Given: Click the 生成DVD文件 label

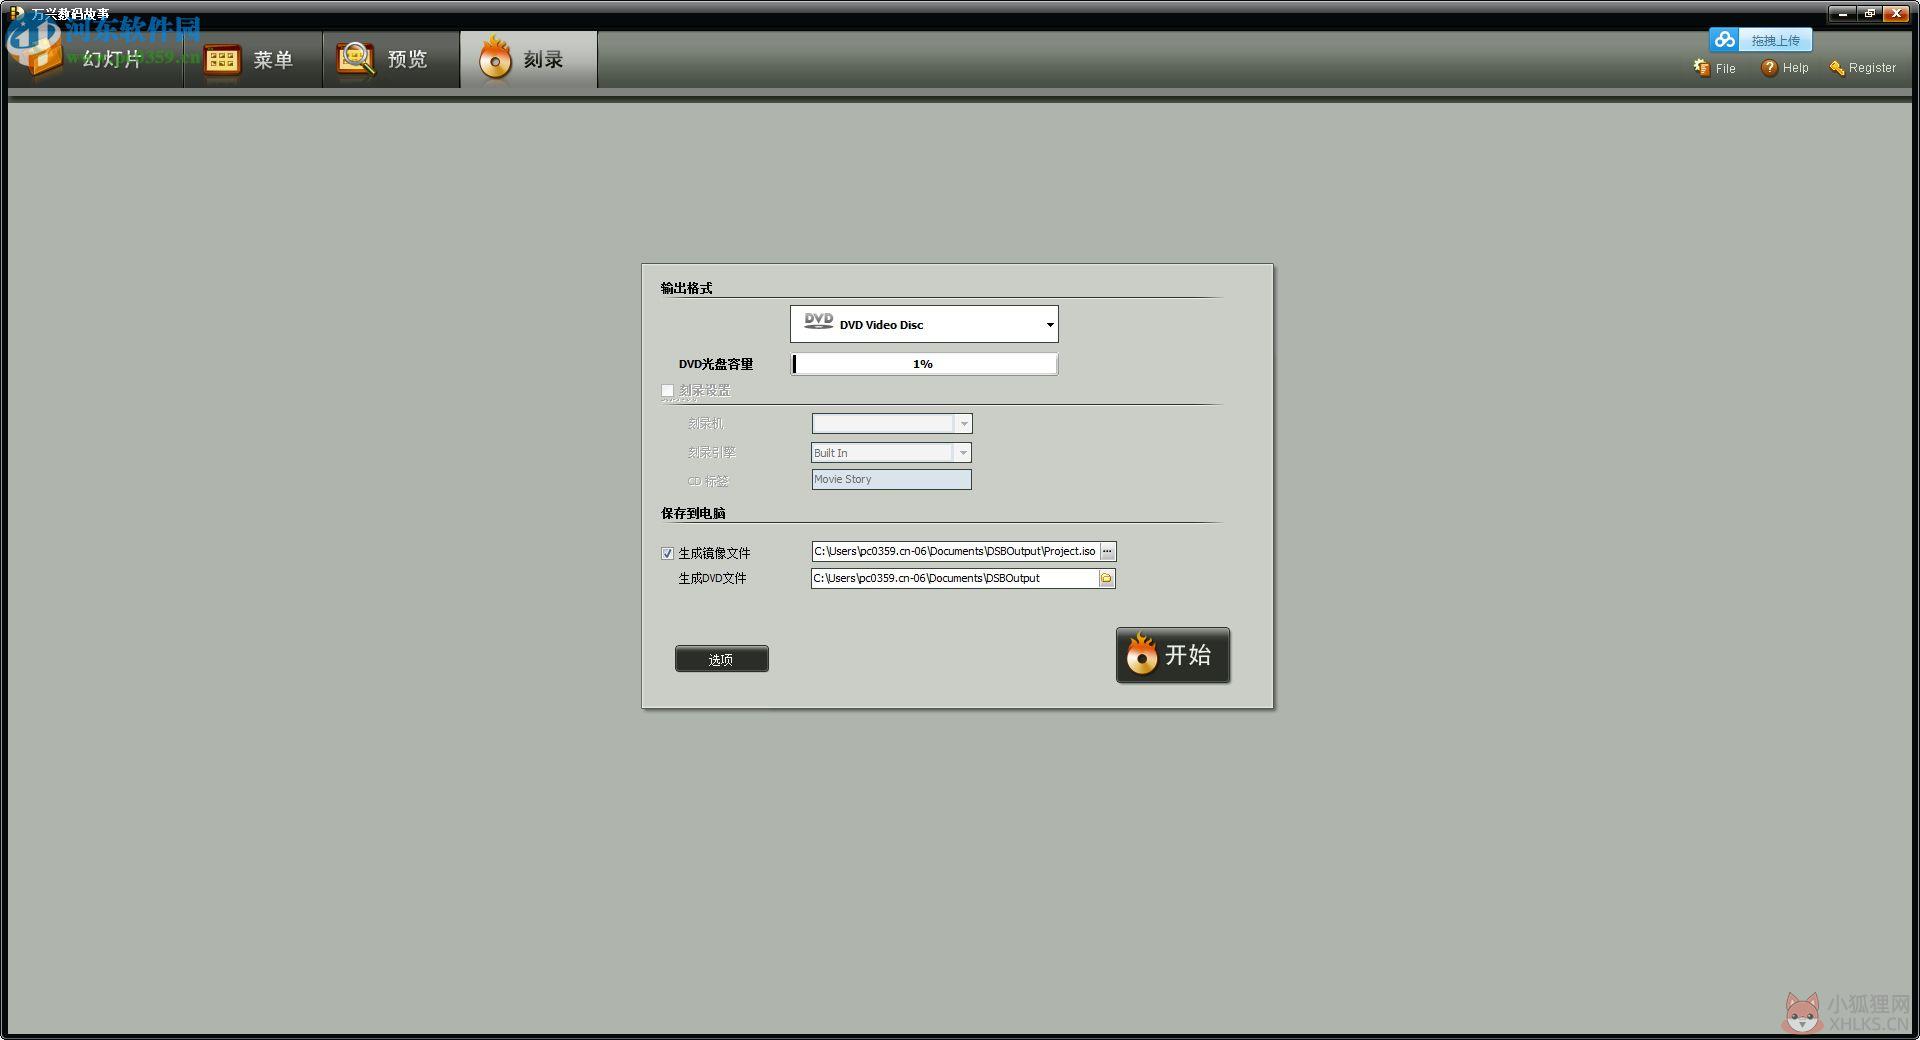Looking at the screenshot, I should coord(713,578).
